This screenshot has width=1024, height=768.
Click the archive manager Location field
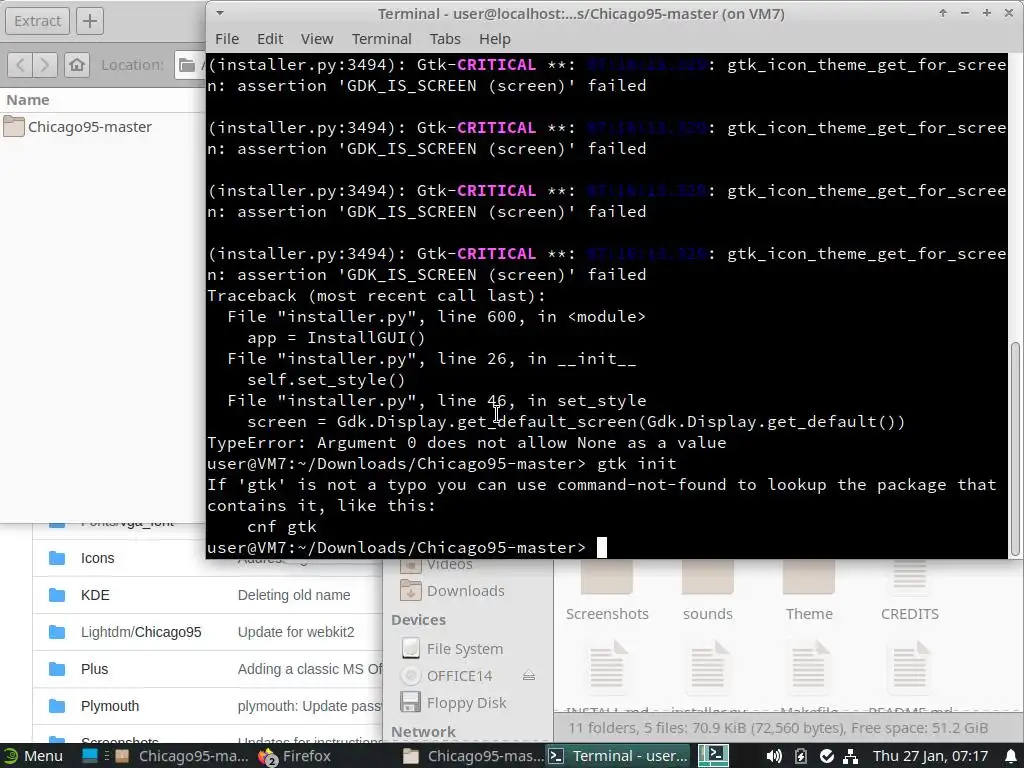point(190,65)
